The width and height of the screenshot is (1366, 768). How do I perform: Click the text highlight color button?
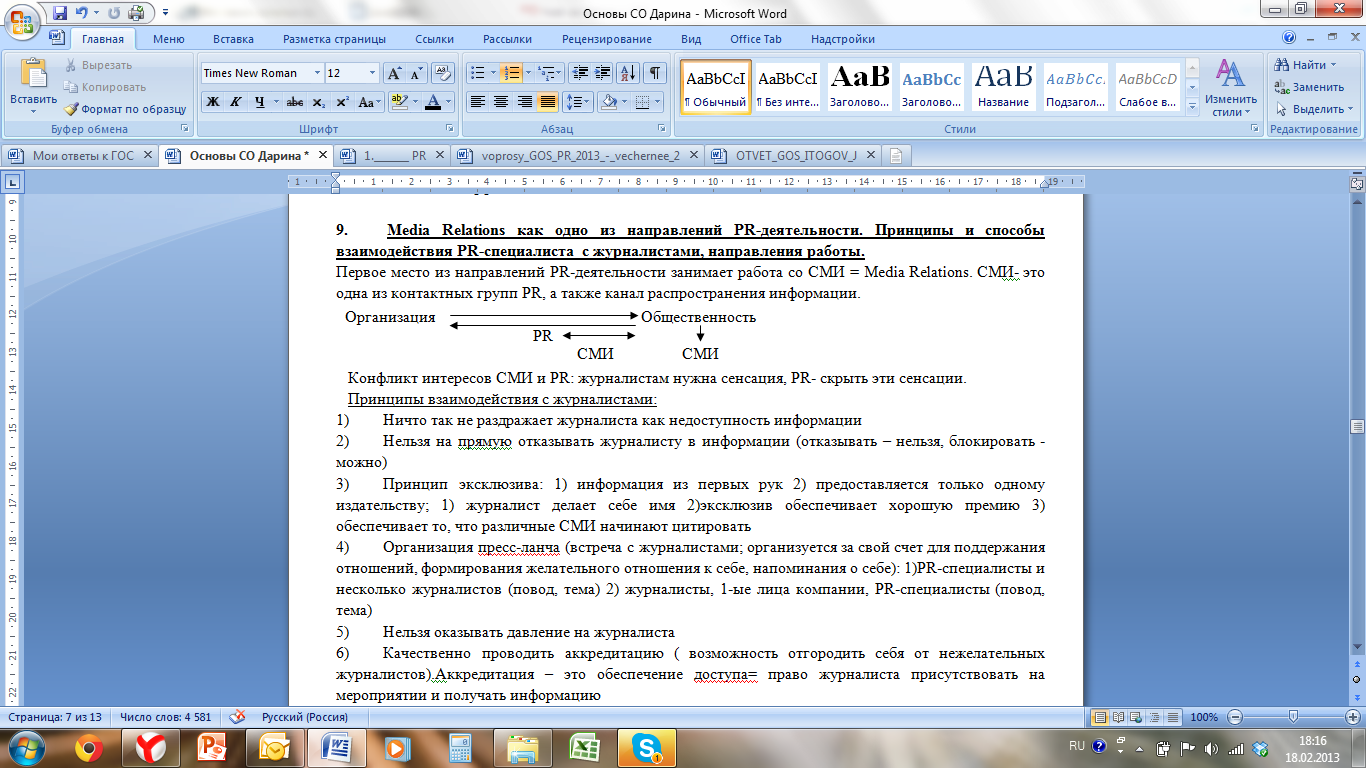[x=398, y=102]
